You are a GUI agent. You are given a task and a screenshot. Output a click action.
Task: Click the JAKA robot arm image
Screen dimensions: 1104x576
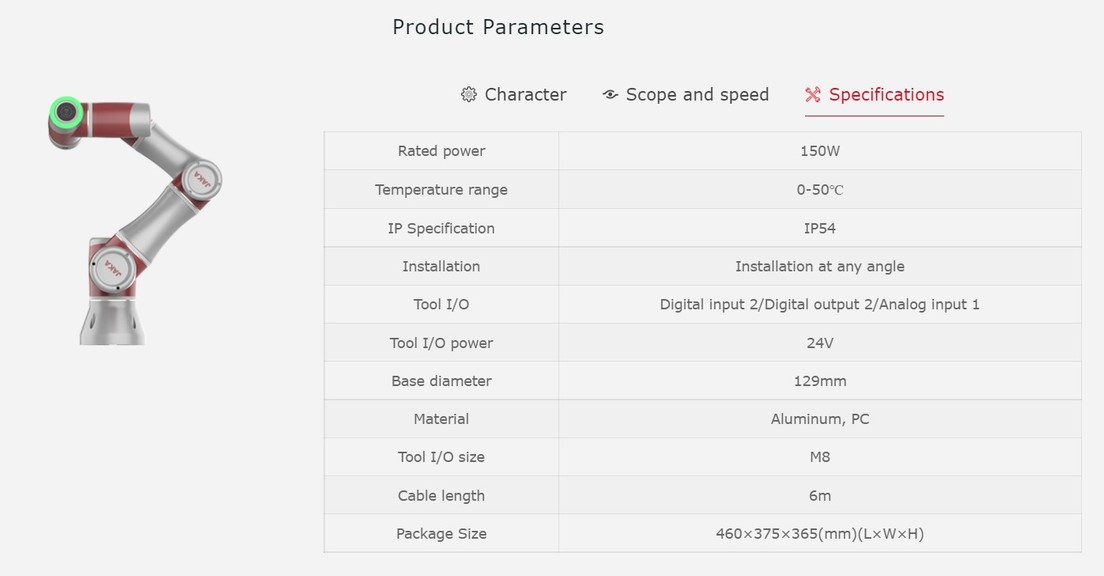coord(135,220)
